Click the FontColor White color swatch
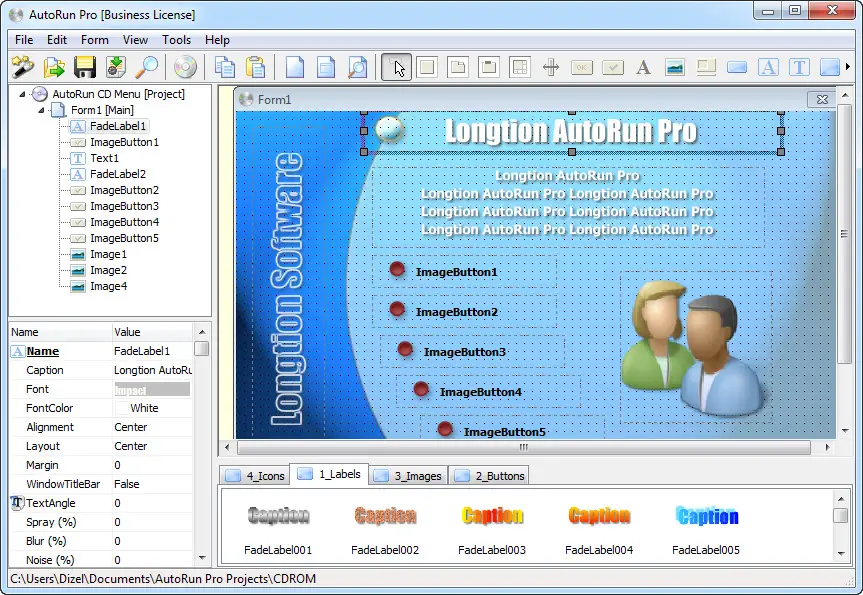Viewport: 863px width, 595px height. pyautogui.click(x=122, y=408)
